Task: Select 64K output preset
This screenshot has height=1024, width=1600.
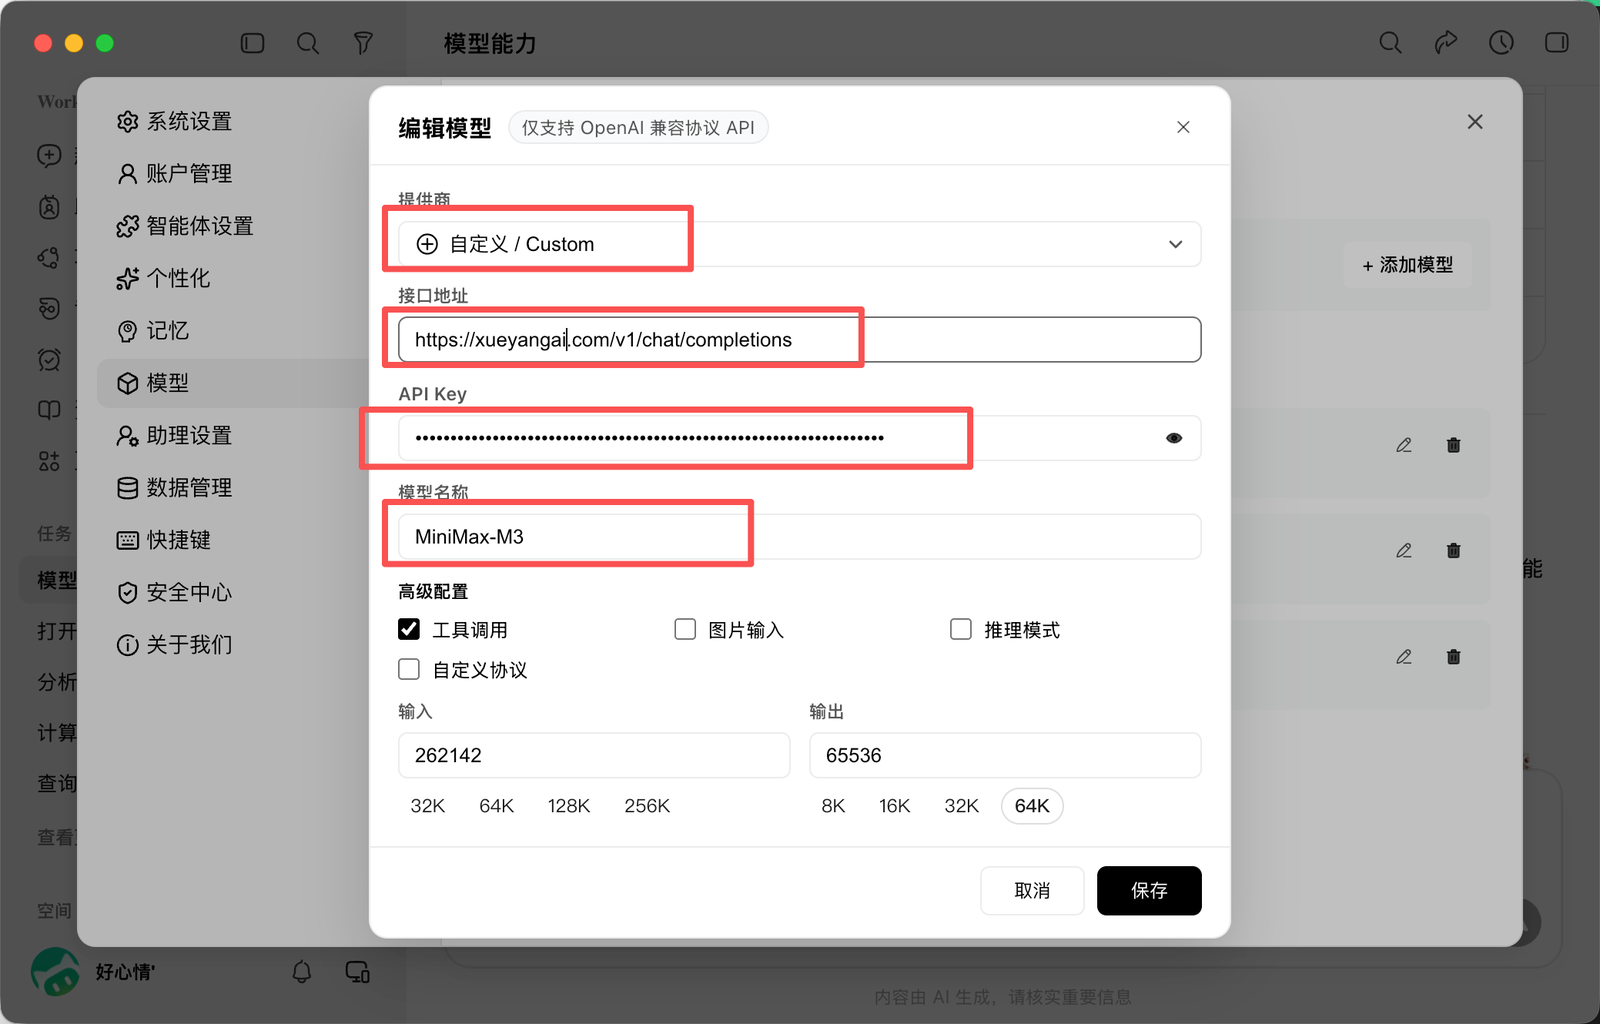Action: [x=1032, y=806]
